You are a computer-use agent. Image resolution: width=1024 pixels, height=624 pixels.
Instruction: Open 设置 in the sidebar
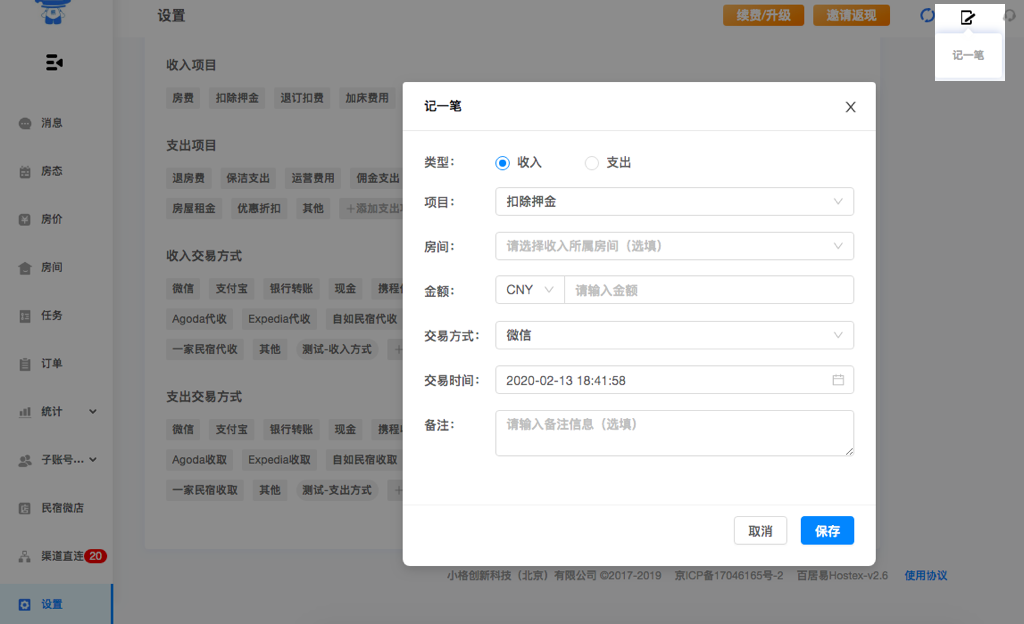point(56,604)
